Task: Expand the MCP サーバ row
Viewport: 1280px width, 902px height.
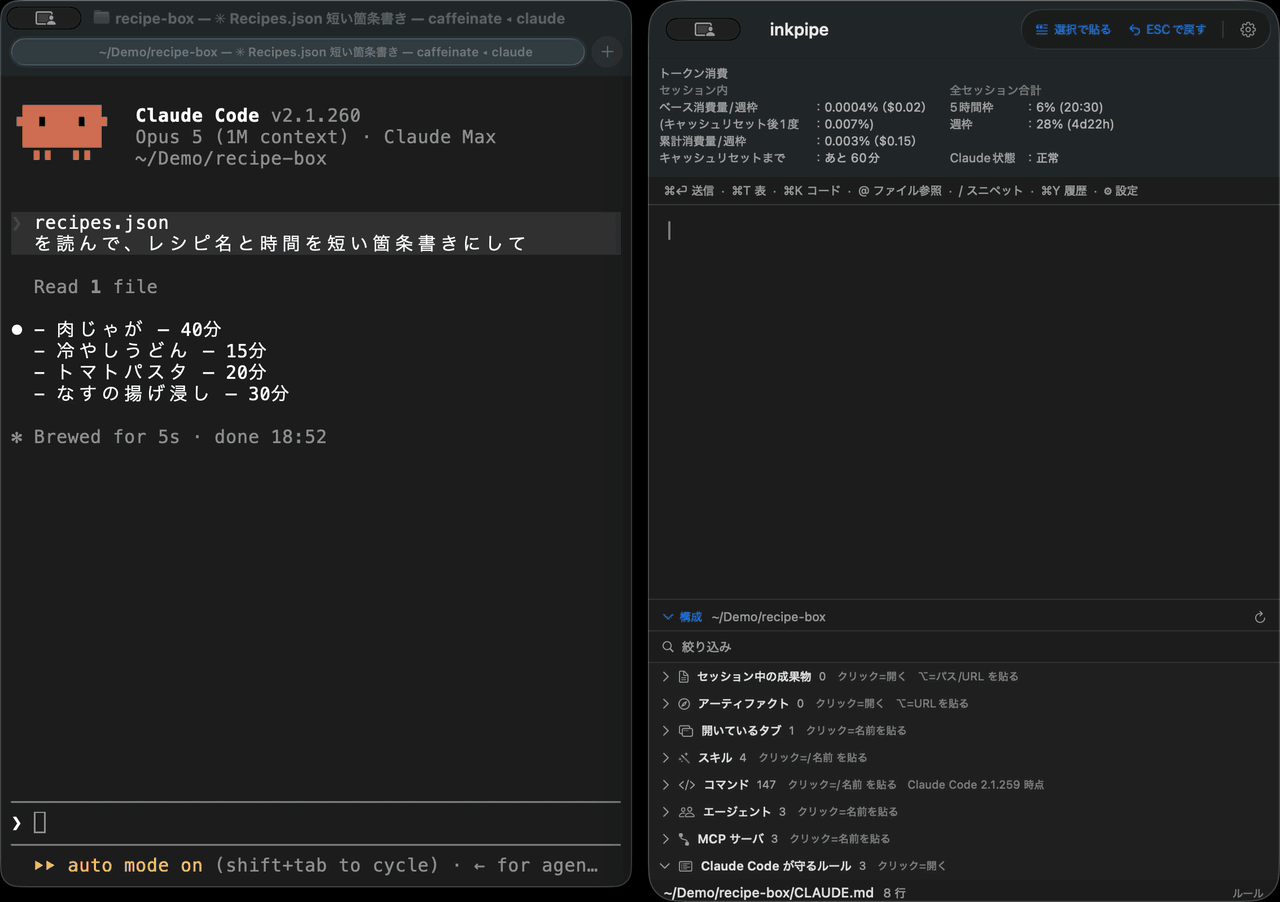Action: click(x=666, y=839)
